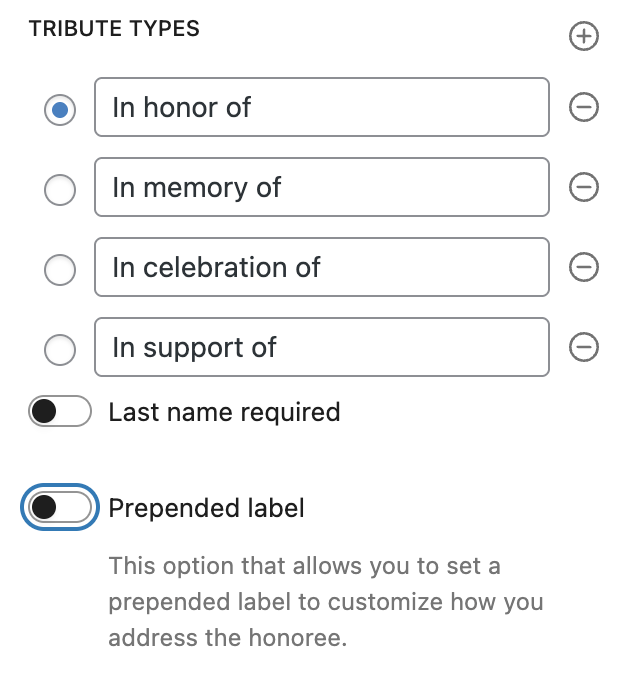Delete the "In support of" tribute type
This screenshot has width=627, height=683.
point(583,347)
